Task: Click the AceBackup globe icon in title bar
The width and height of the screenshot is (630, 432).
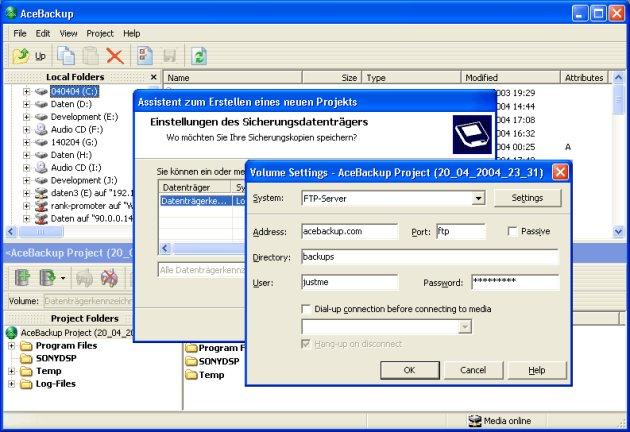Action: 11,13
